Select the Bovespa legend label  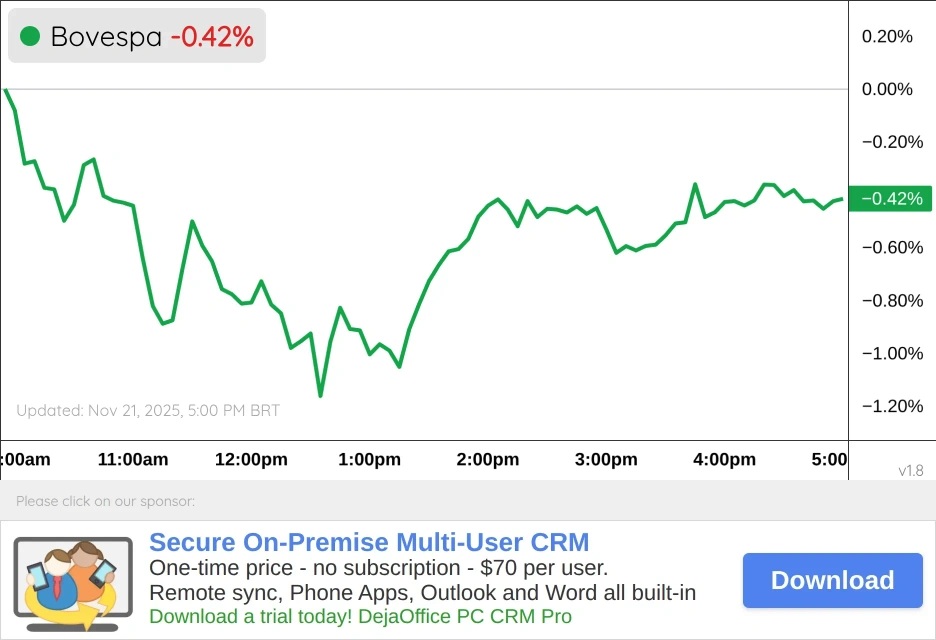[106, 37]
